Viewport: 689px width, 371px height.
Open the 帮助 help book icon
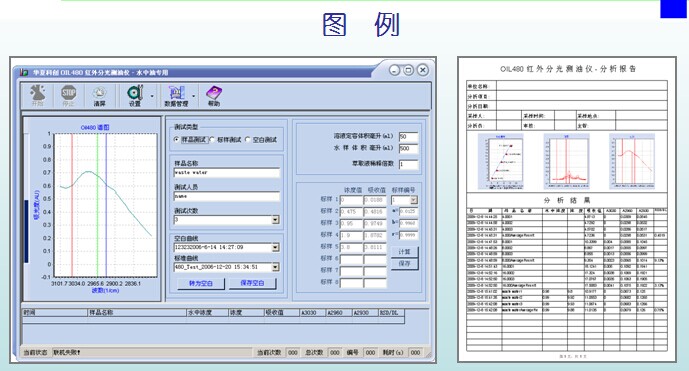(x=214, y=96)
